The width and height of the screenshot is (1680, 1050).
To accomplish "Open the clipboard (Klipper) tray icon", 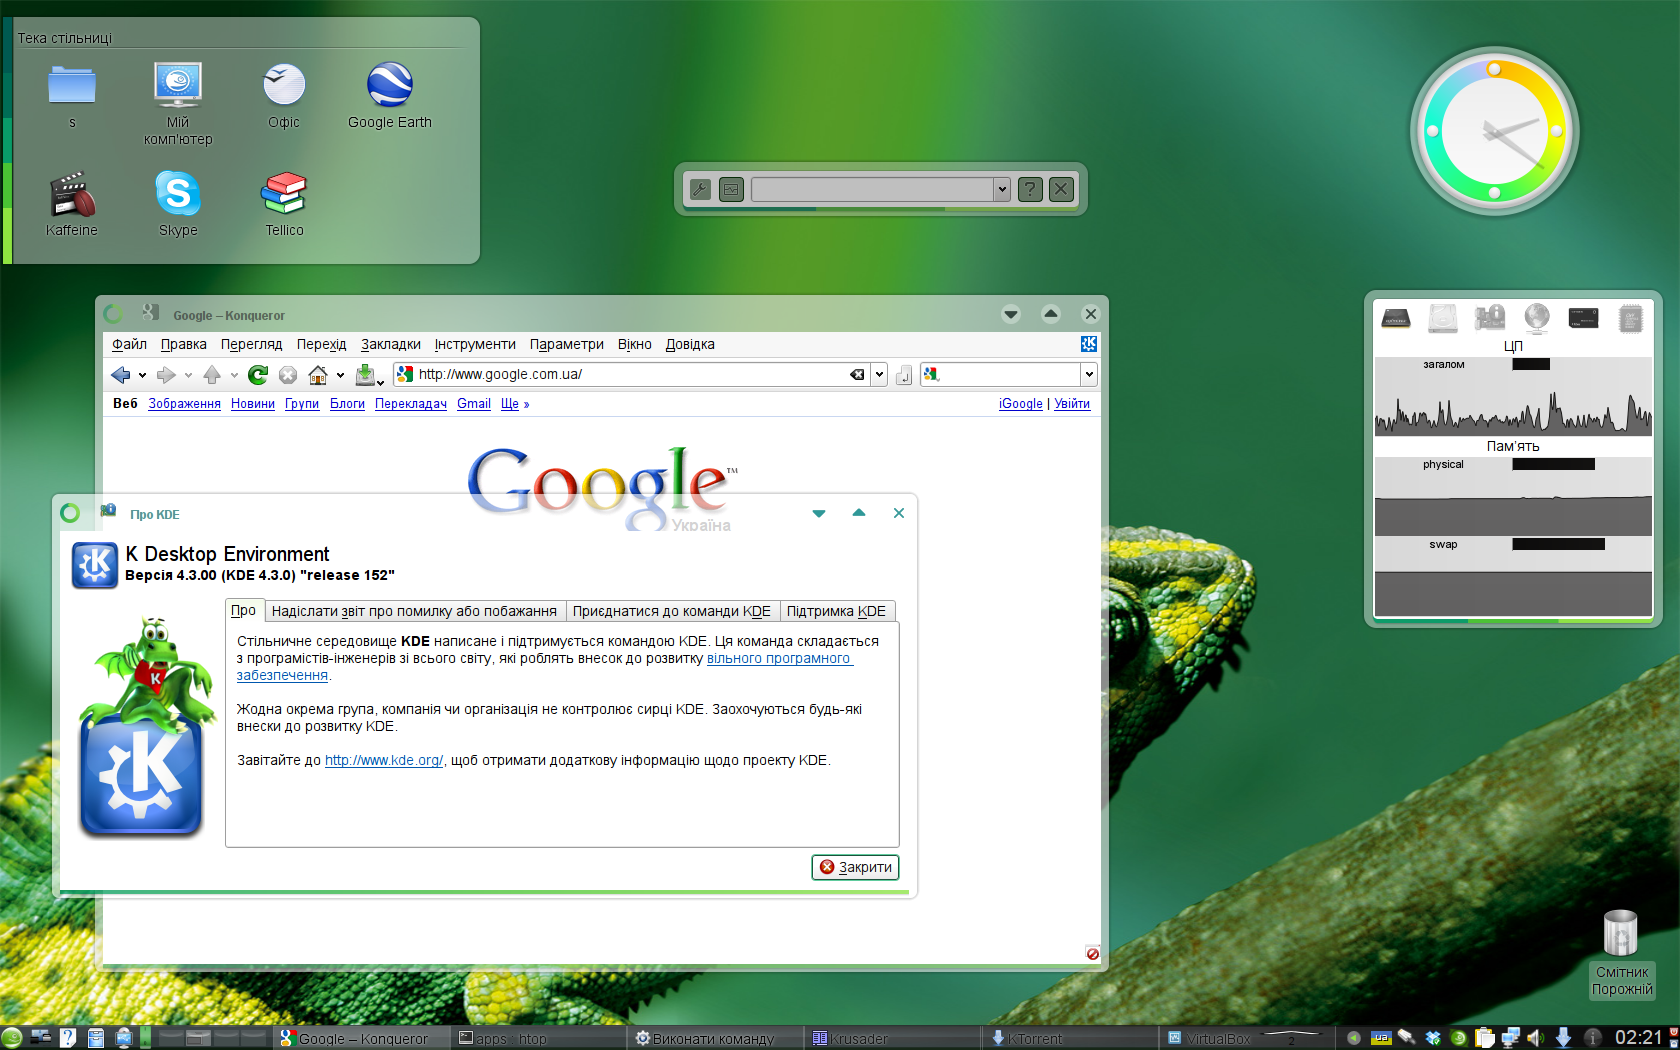I will click(1485, 1038).
